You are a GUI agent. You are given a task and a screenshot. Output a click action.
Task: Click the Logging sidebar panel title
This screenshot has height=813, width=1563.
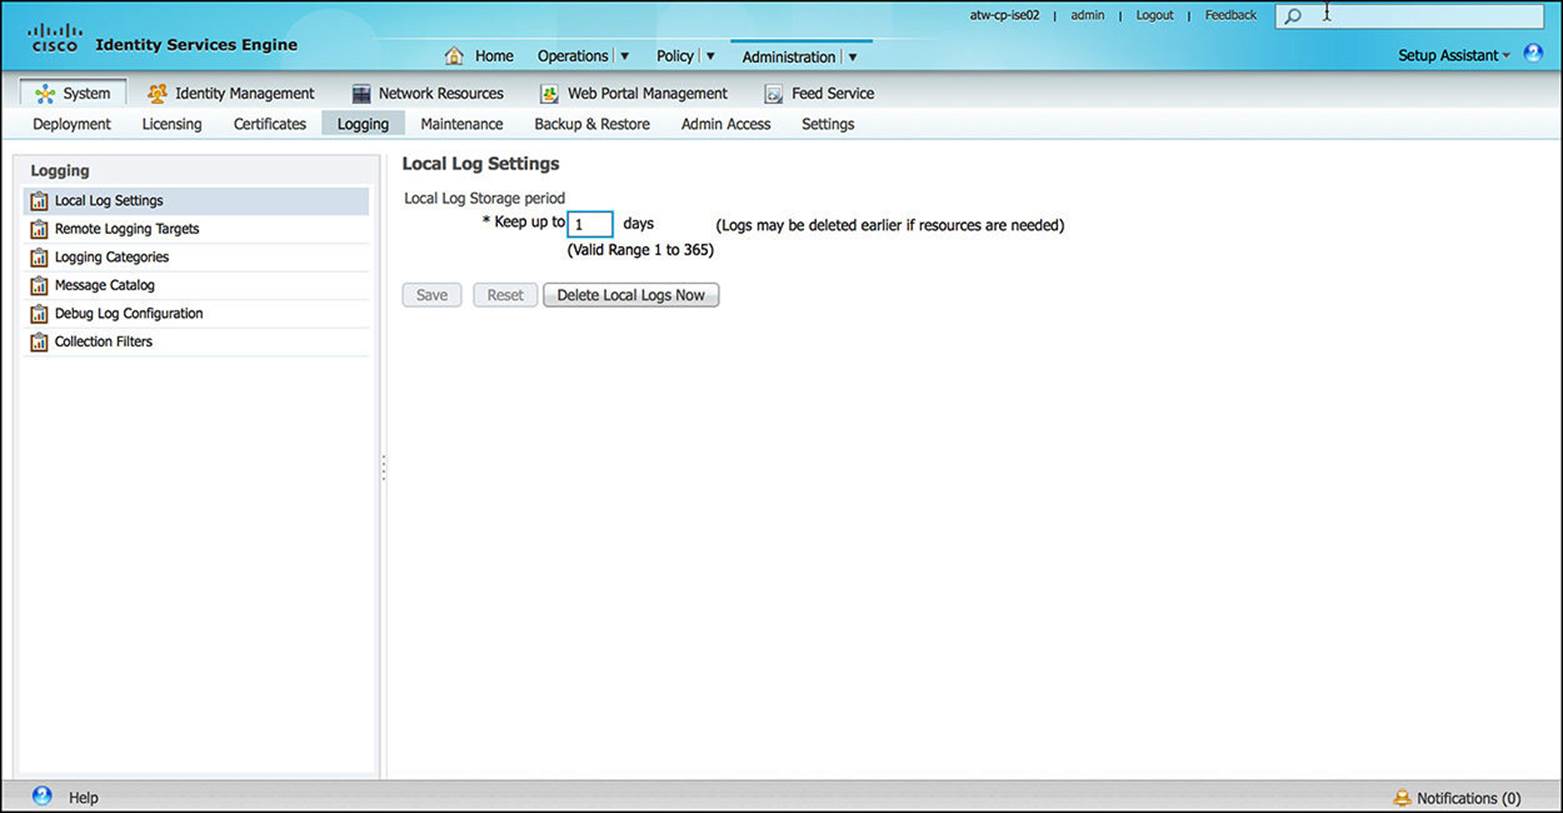60,171
